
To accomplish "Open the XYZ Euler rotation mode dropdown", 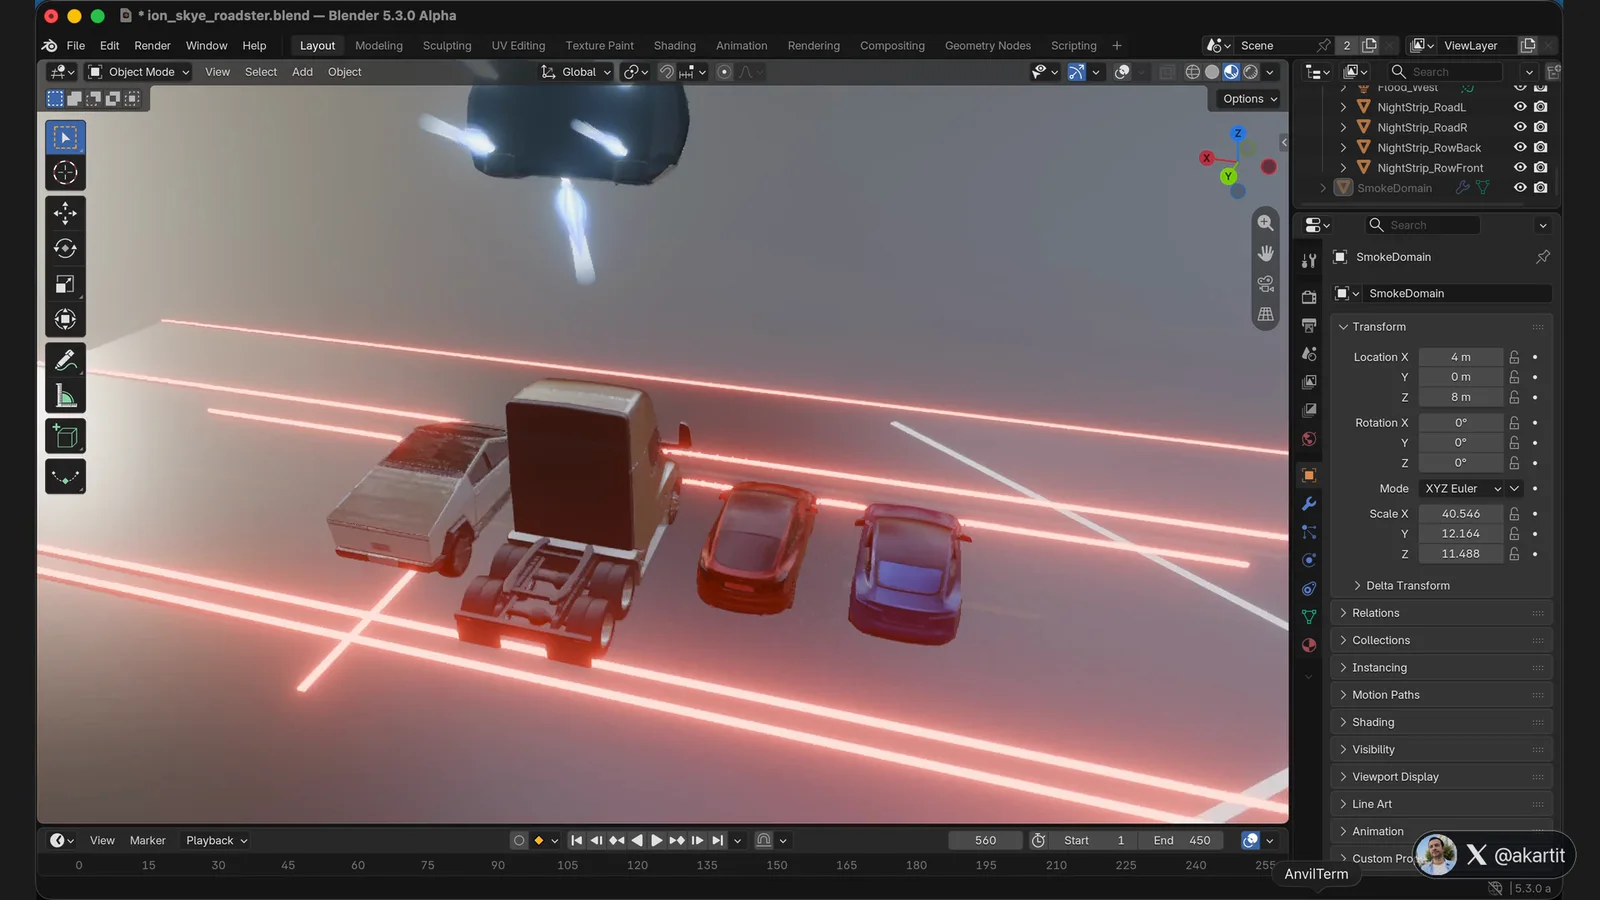I will 1462,489.
